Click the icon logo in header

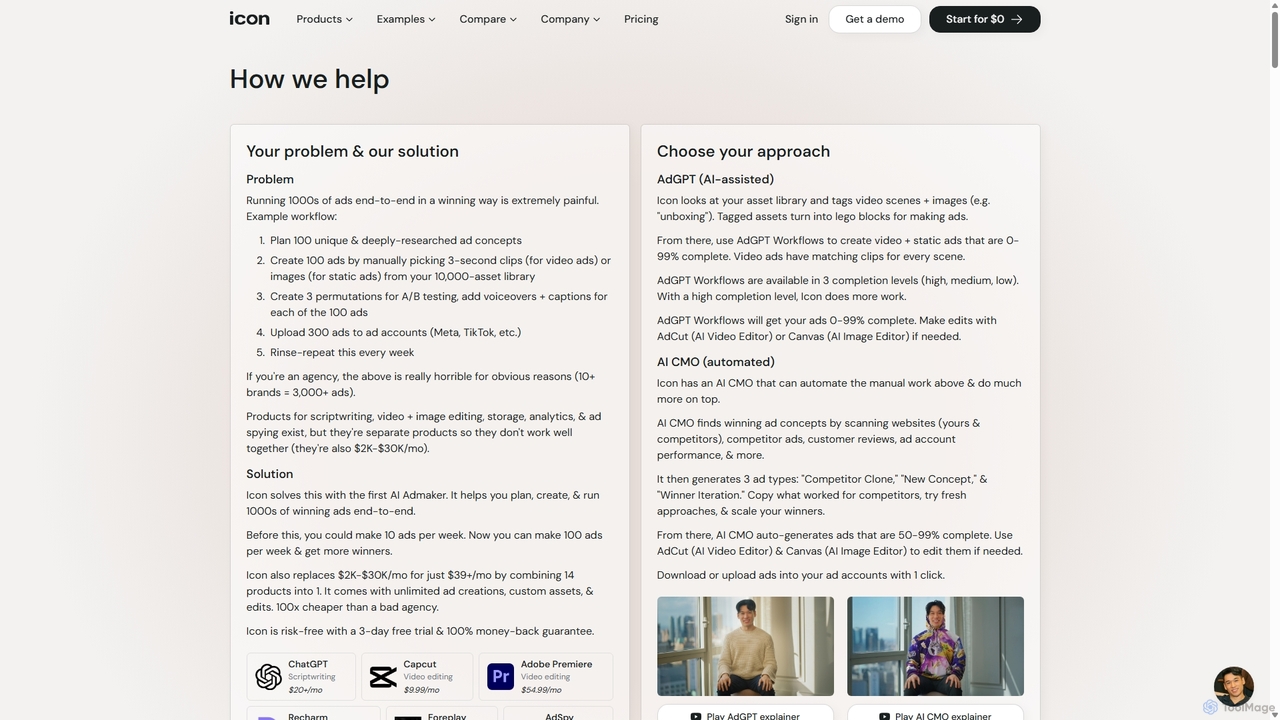point(249,18)
